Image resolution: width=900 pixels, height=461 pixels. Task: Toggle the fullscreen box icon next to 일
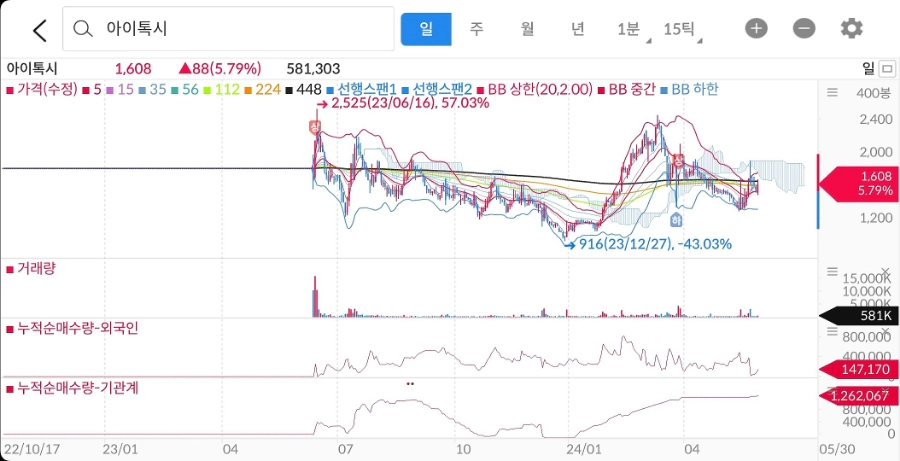(887, 69)
